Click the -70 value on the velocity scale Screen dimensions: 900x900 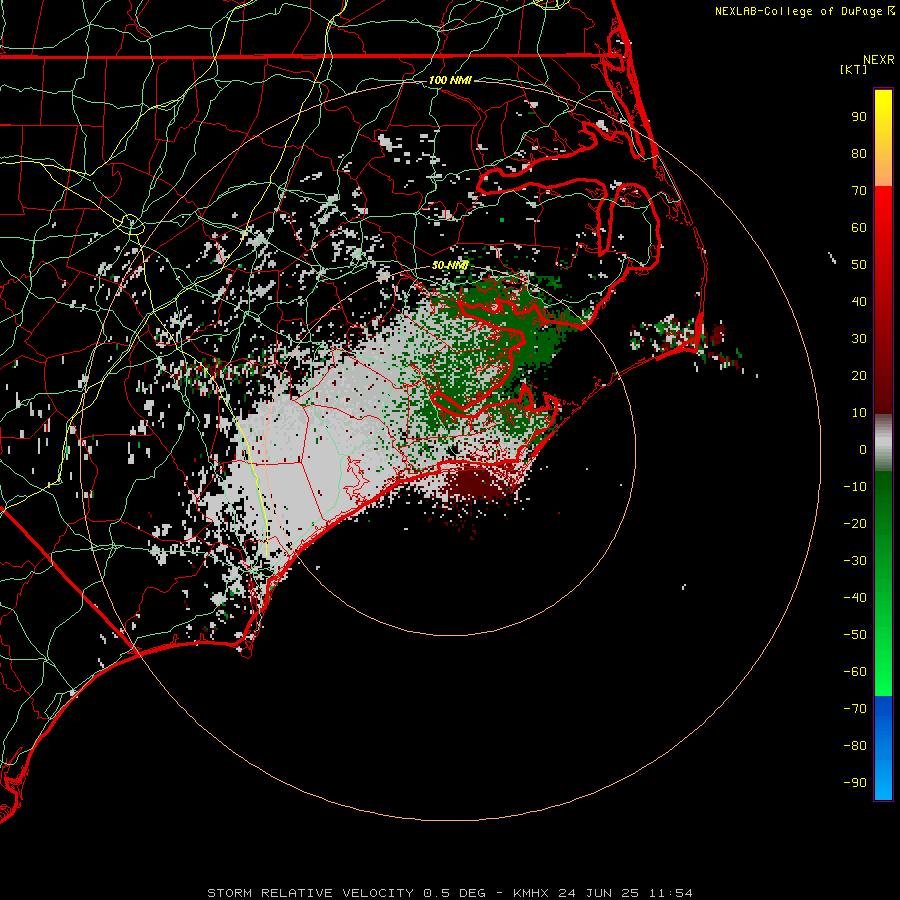855,709
